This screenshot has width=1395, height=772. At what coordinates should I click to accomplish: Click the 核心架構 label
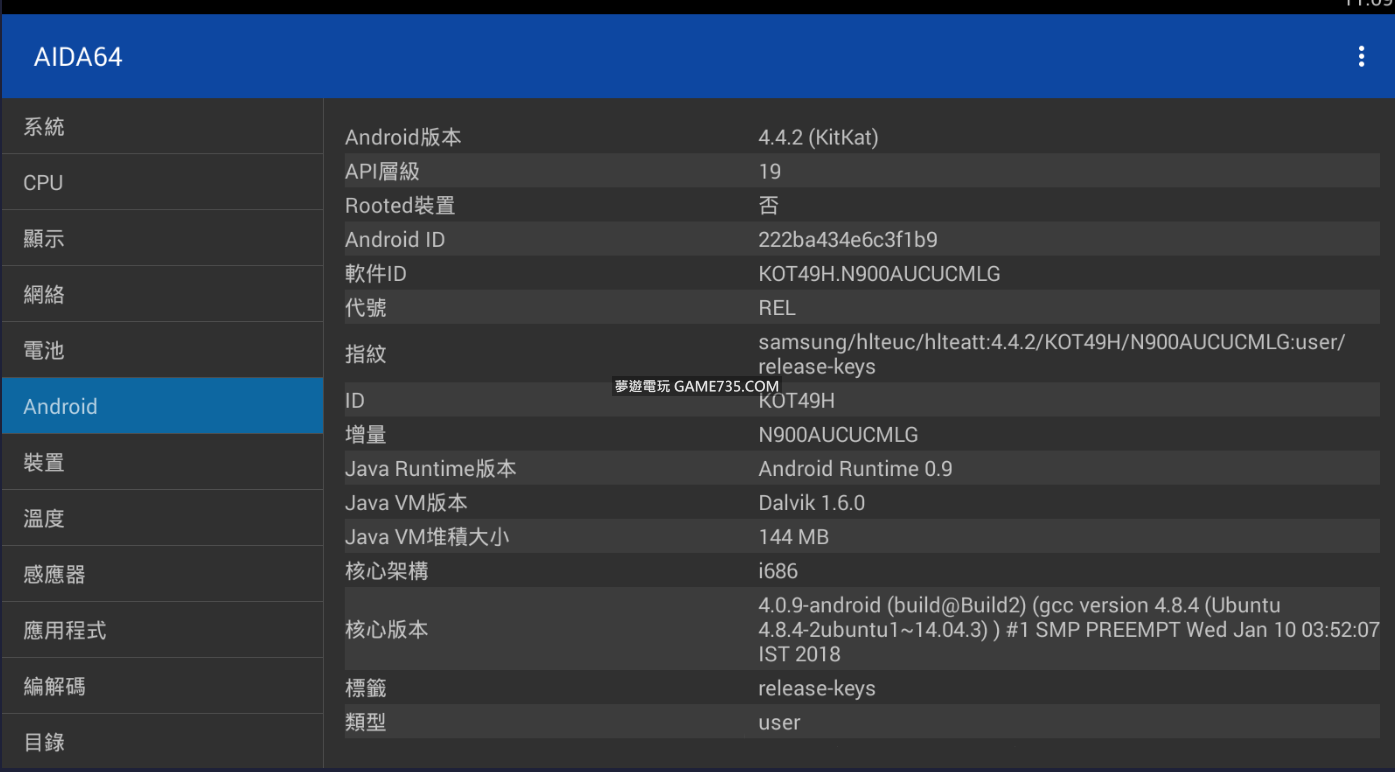point(387,570)
